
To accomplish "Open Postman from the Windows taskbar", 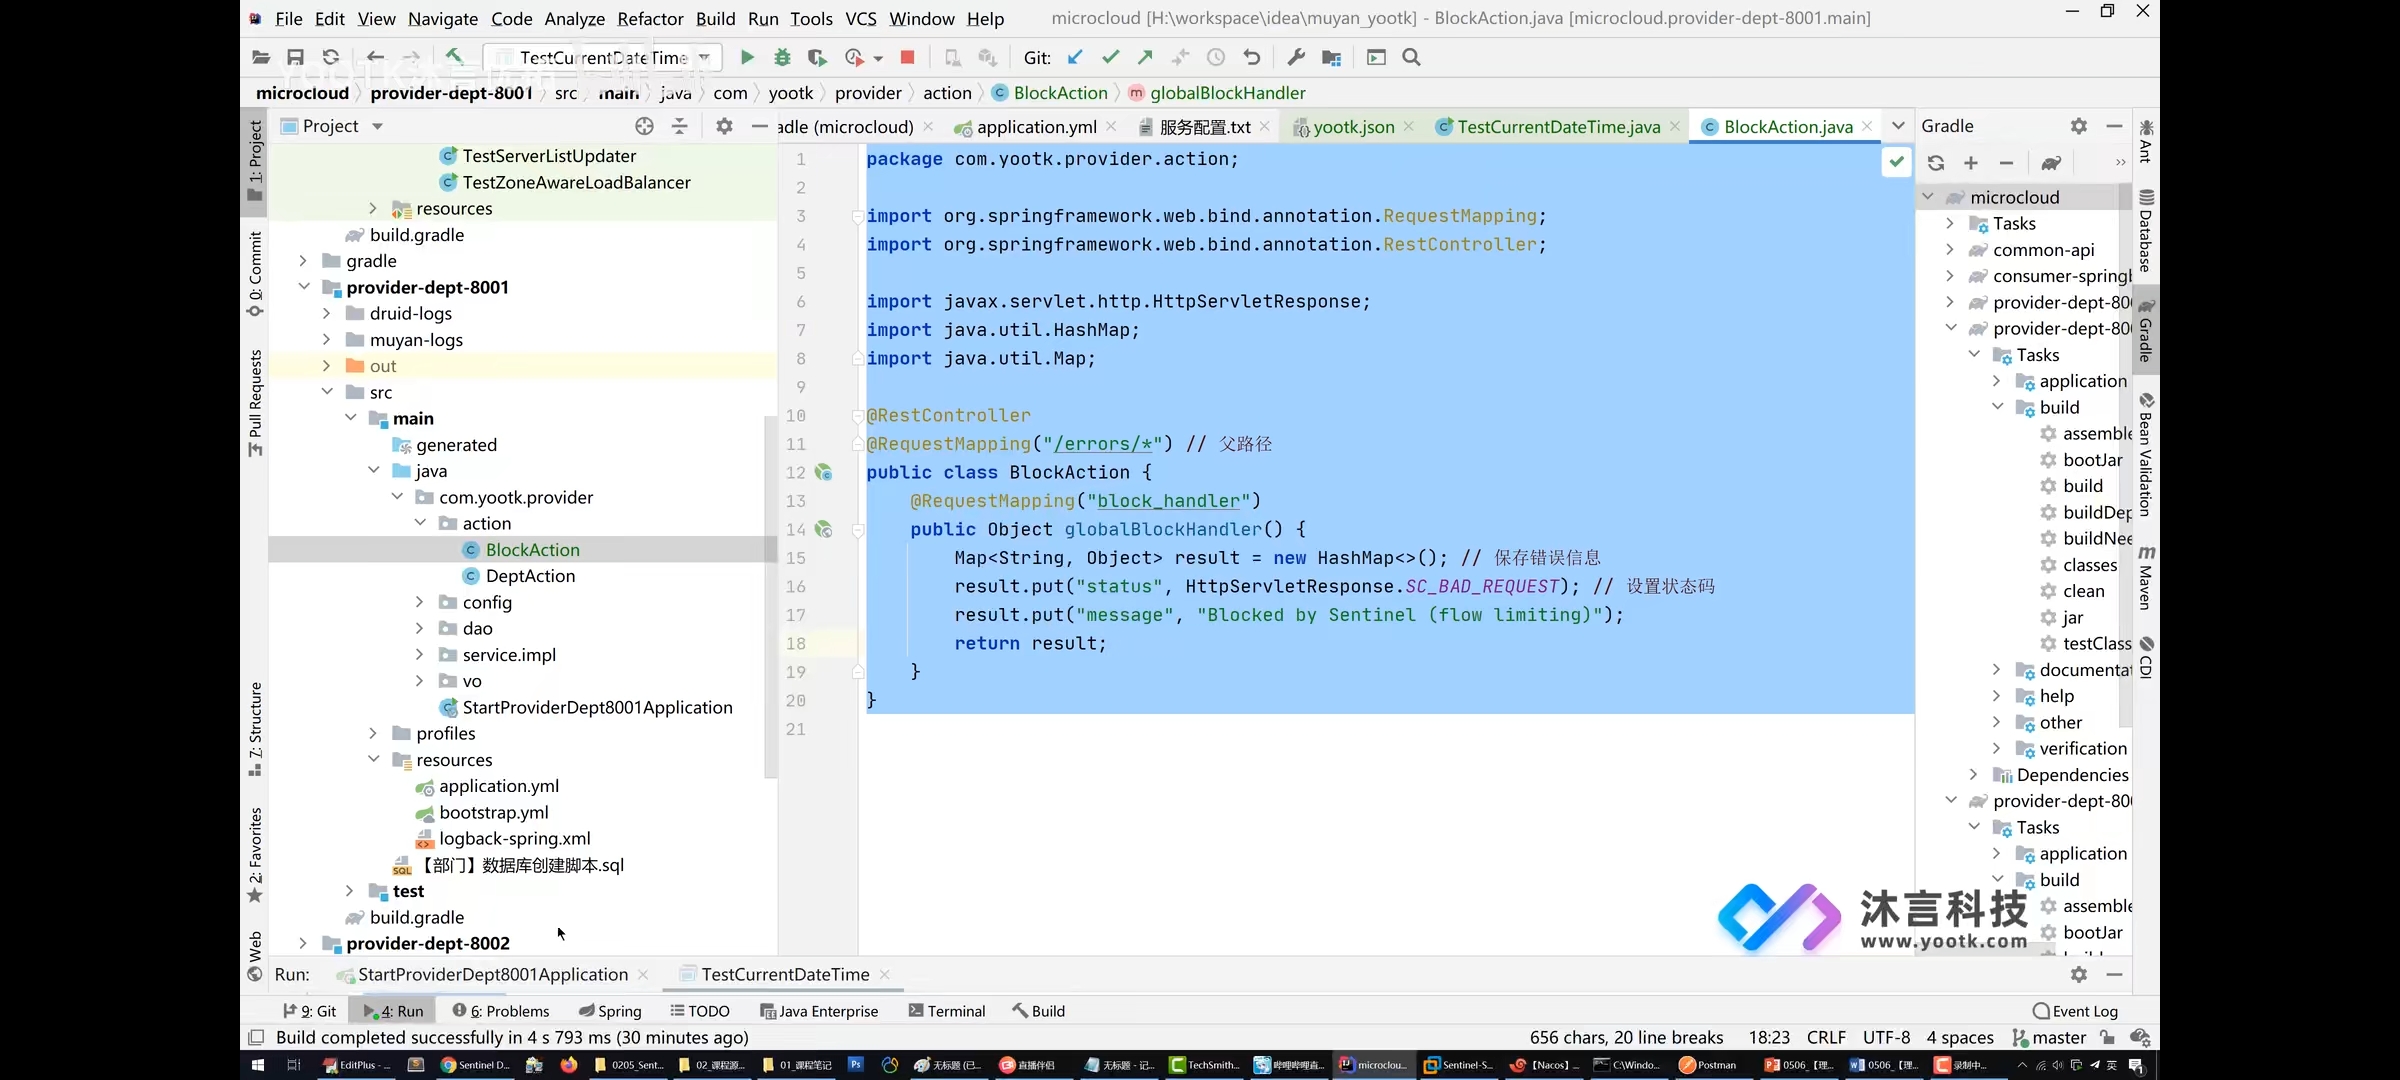I will click(x=1708, y=1065).
